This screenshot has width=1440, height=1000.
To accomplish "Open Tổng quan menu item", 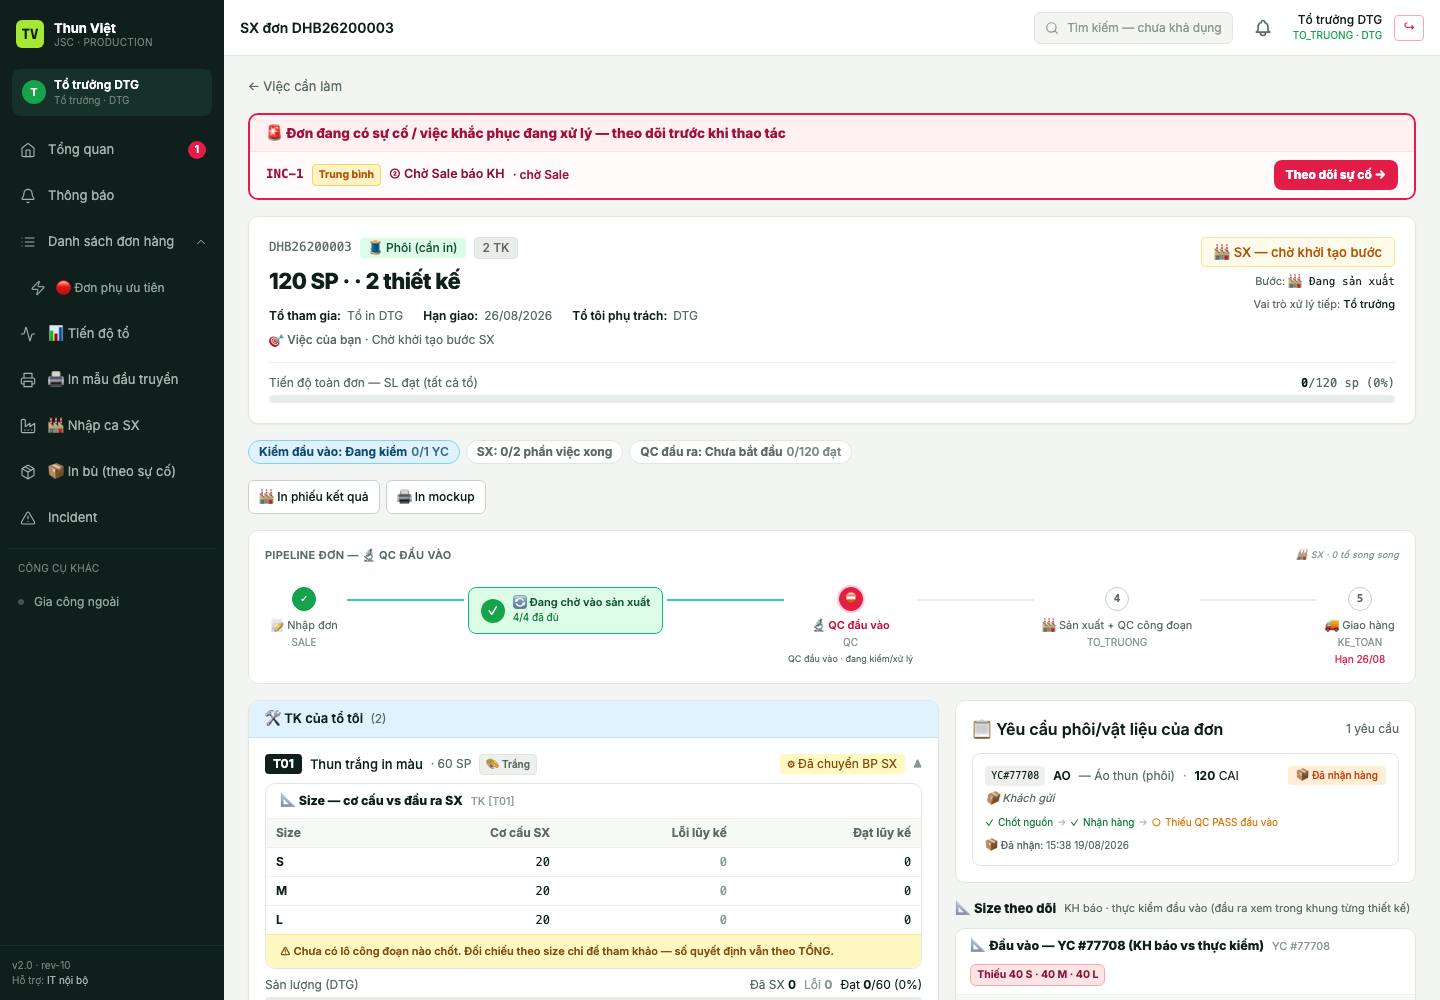I will click(112, 150).
